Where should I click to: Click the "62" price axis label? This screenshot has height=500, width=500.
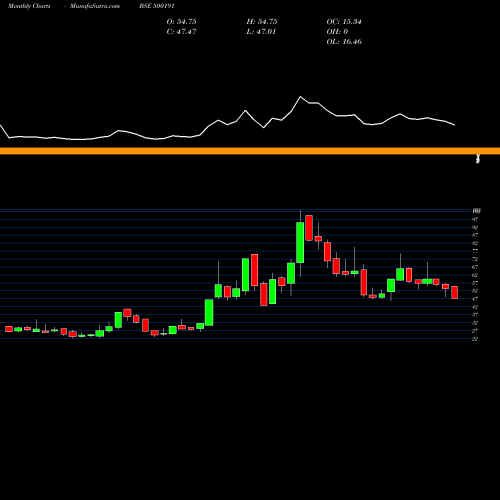pyautogui.click(x=475, y=275)
